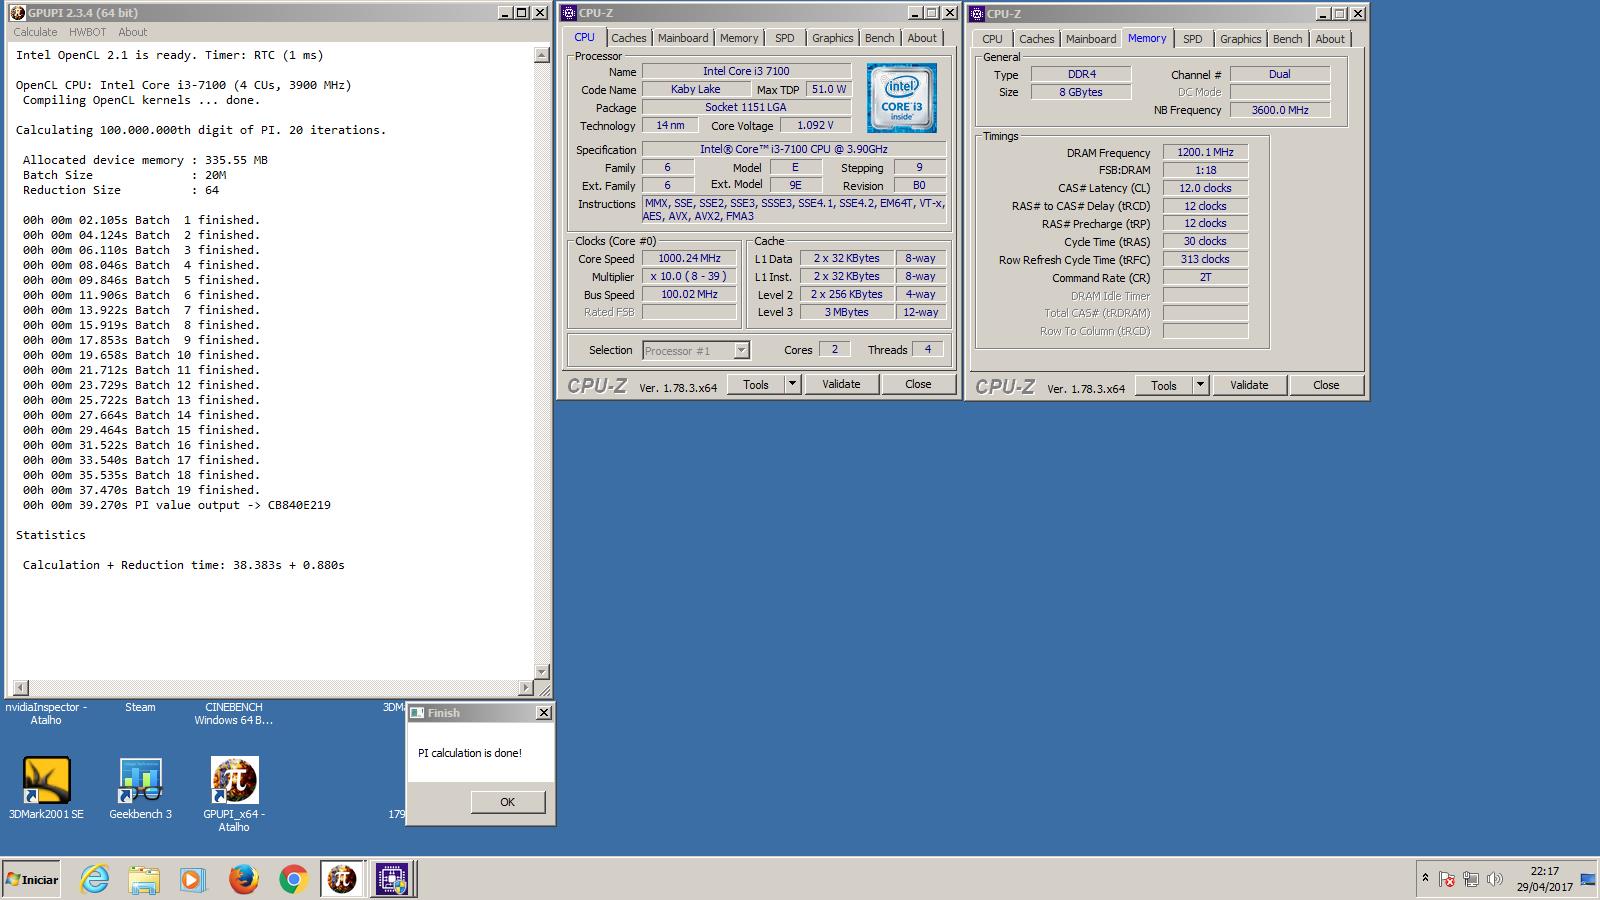Click Close button in right CPU-Z
1600x900 pixels.
1326,385
